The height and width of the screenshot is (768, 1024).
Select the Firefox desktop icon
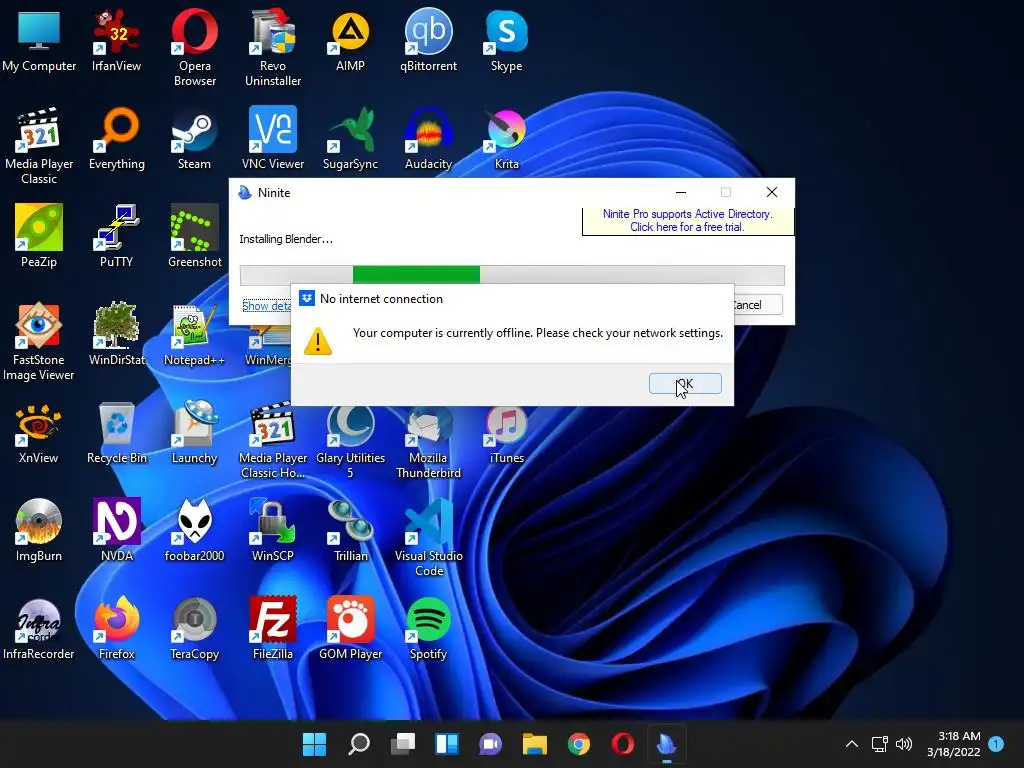coord(116,628)
